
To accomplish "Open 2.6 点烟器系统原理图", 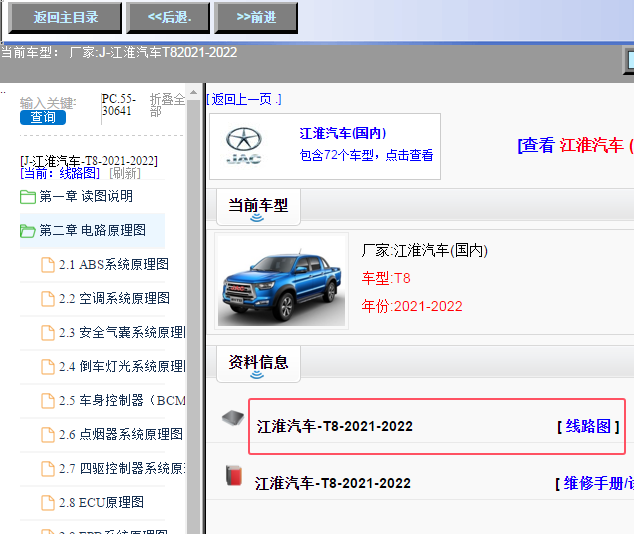I will click(x=121, y=434).
